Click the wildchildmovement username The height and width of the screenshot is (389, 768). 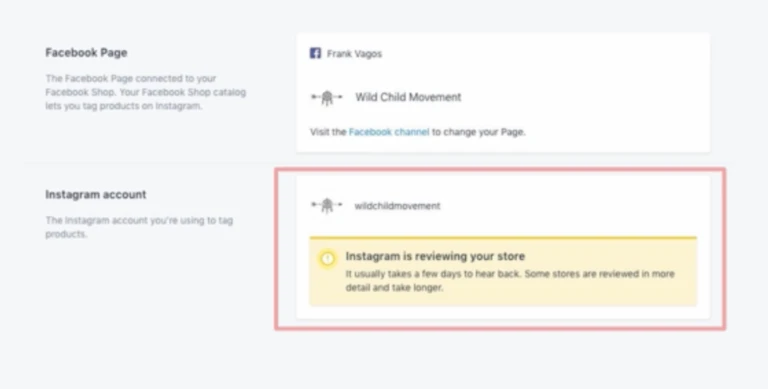pos(397,206)
